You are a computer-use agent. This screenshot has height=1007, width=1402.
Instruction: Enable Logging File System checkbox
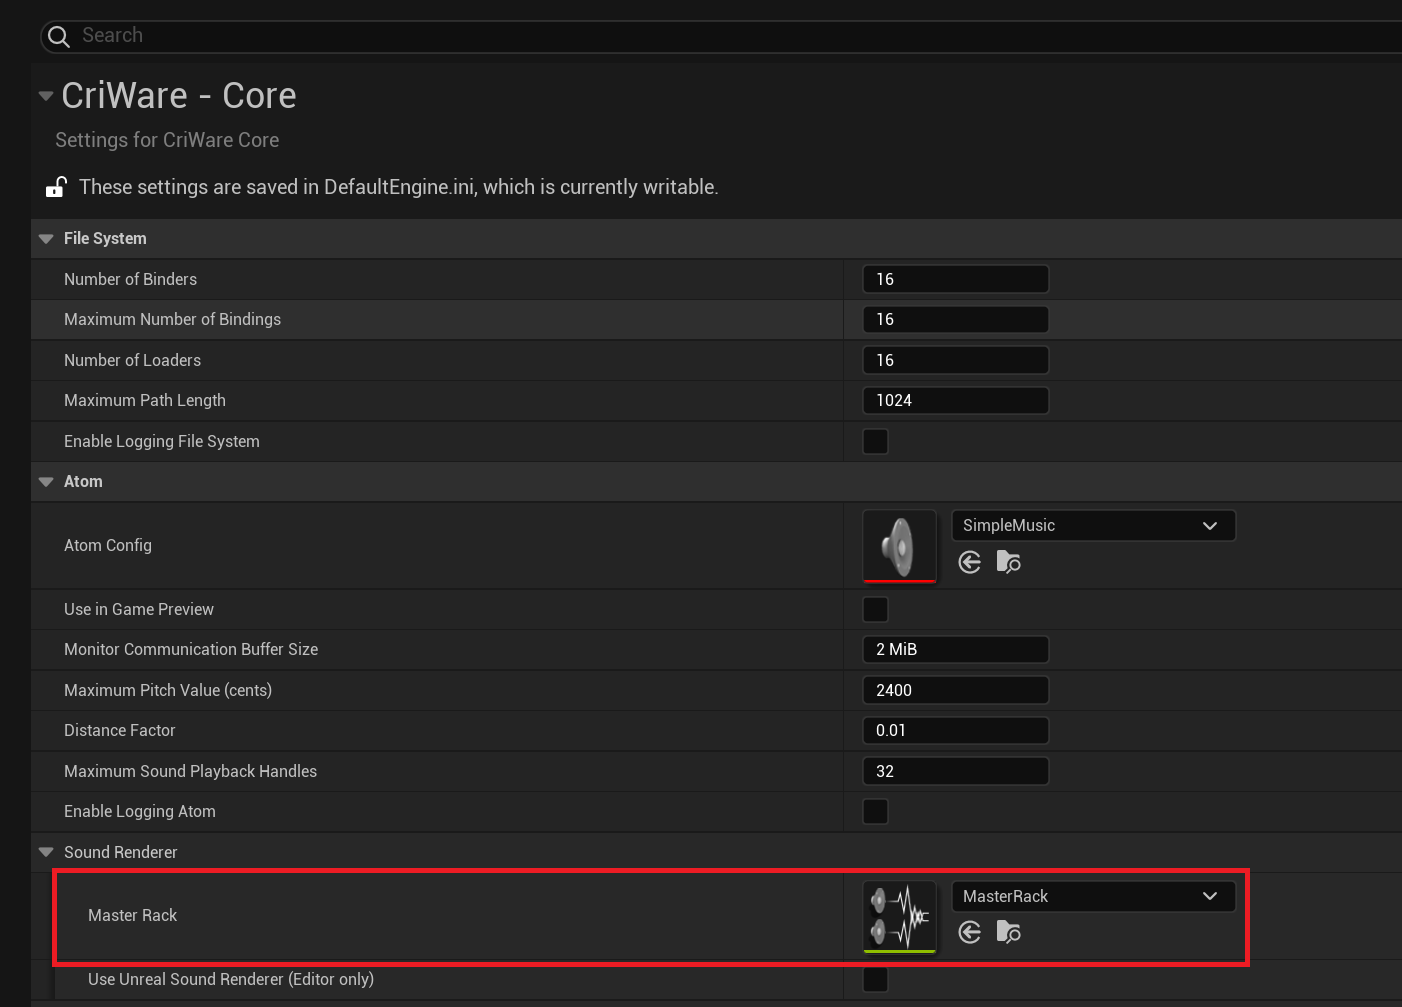point(875,441)
